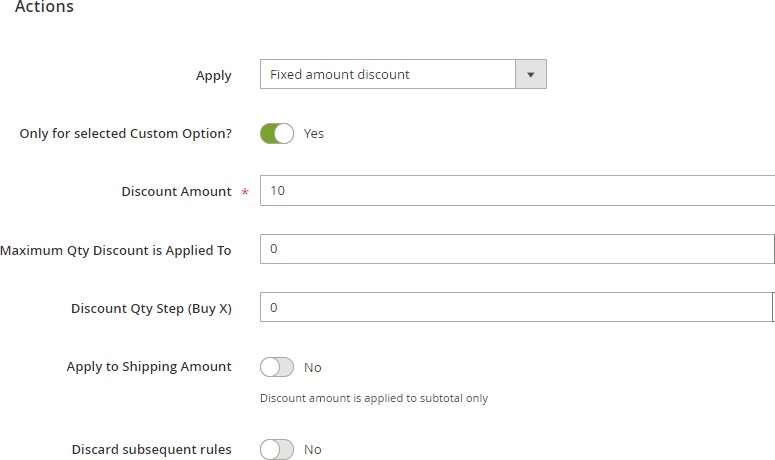Image resolution: width=775 pixels, height=460 pixels.
Task: Click the 'Apply to Shipping Amount' label
Action: tap(149, 367)
